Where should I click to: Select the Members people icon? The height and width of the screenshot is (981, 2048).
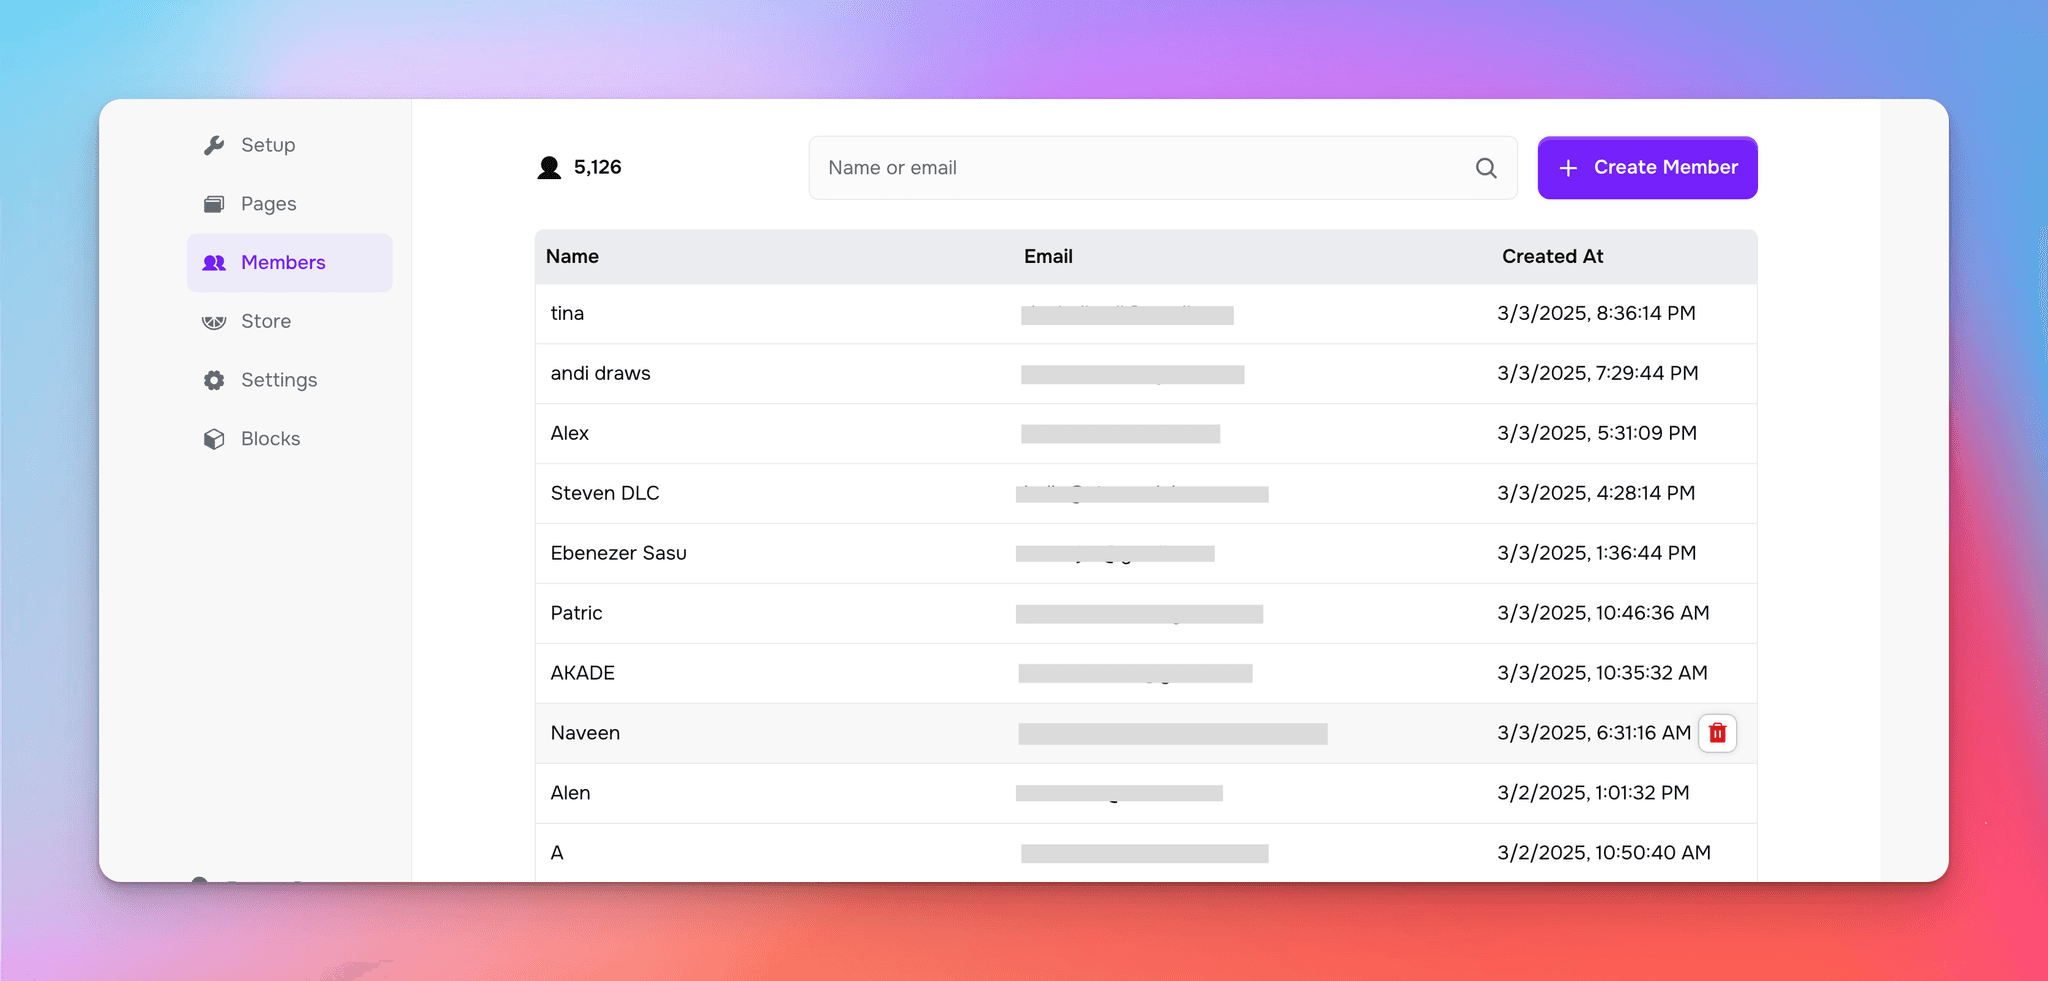(x=214, y=262)
